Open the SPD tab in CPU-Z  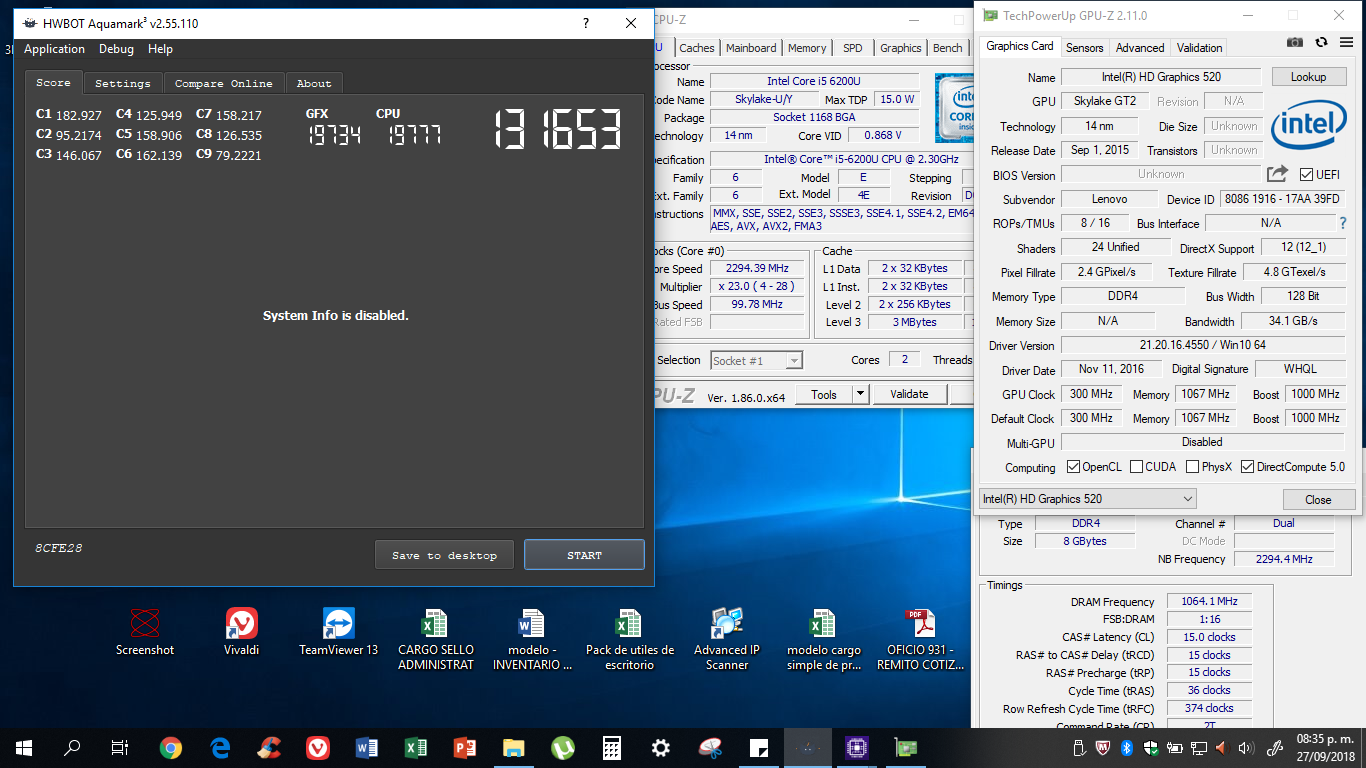pos(853,48)
